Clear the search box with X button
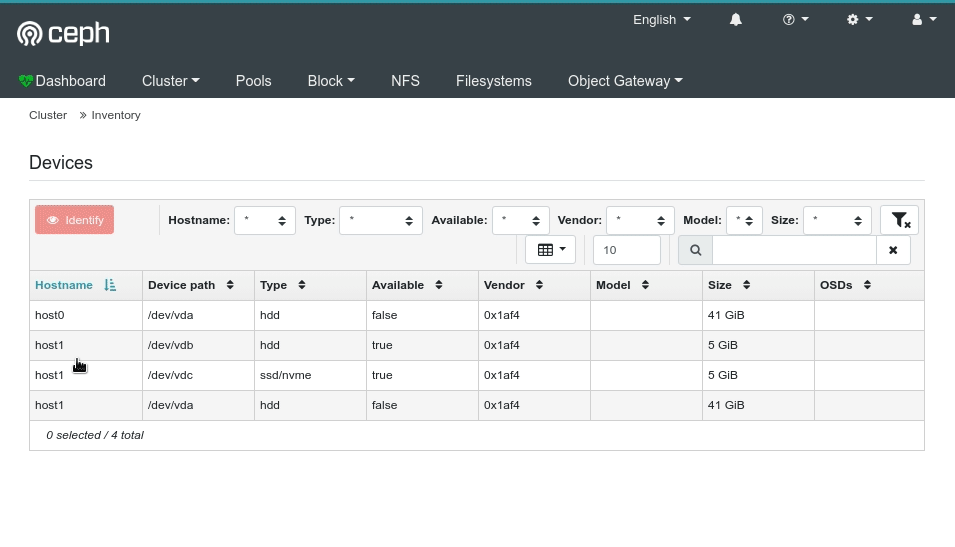 coord(893,250)
